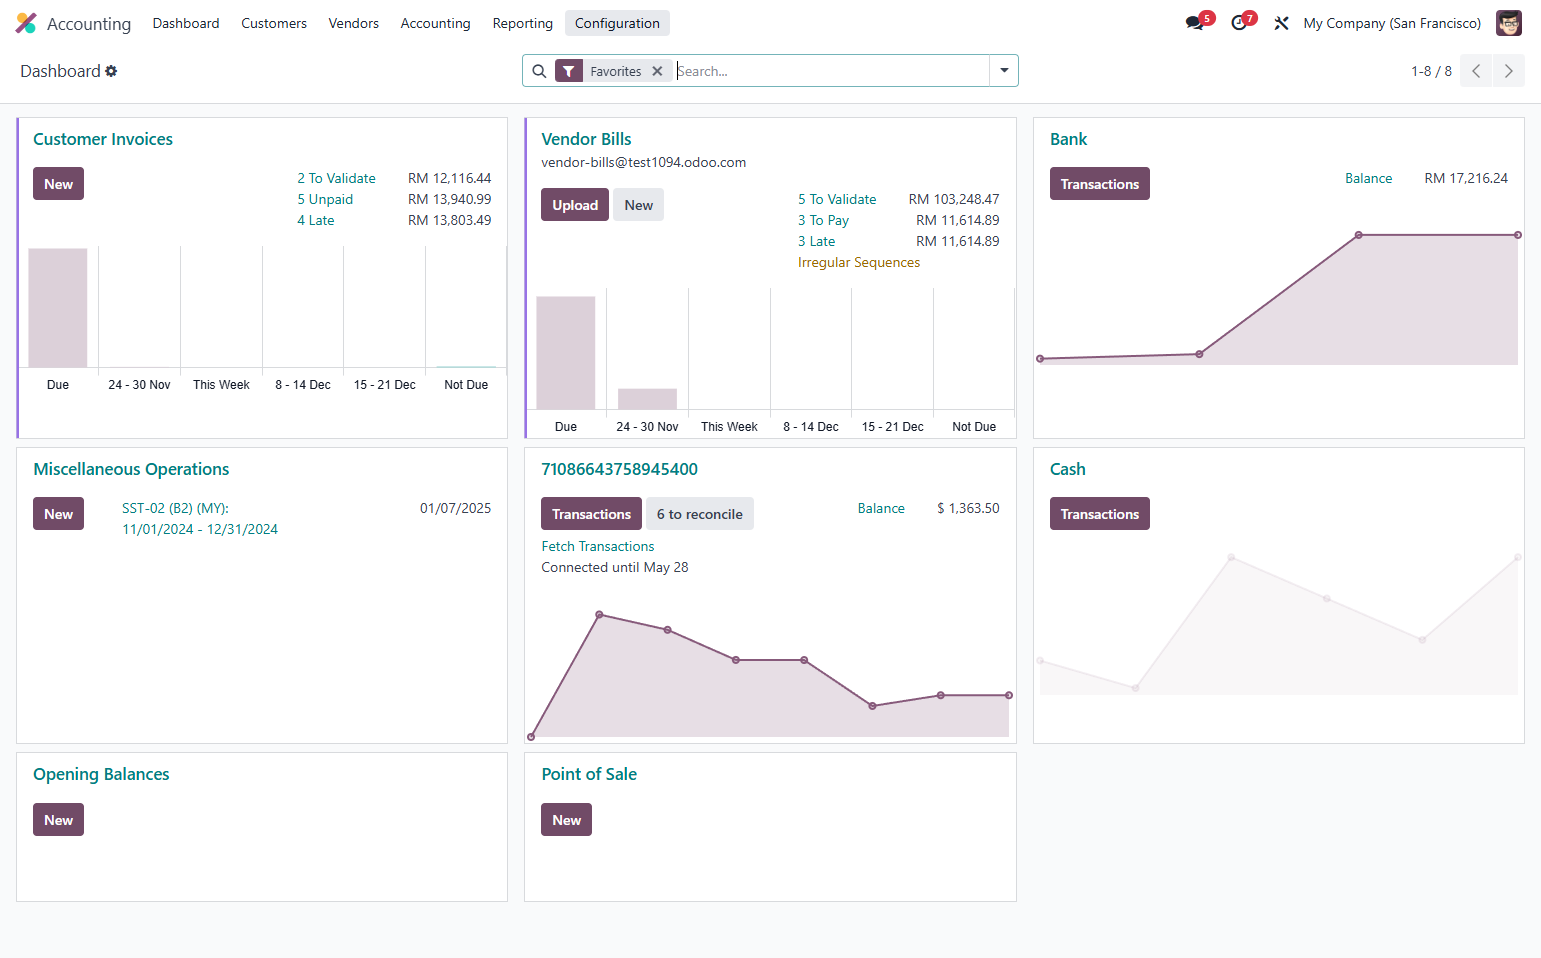This screenshot has width=1541, height=958.
Task: Open the Vendors menu
Action: pyautogui.click(x=354, y=23)
